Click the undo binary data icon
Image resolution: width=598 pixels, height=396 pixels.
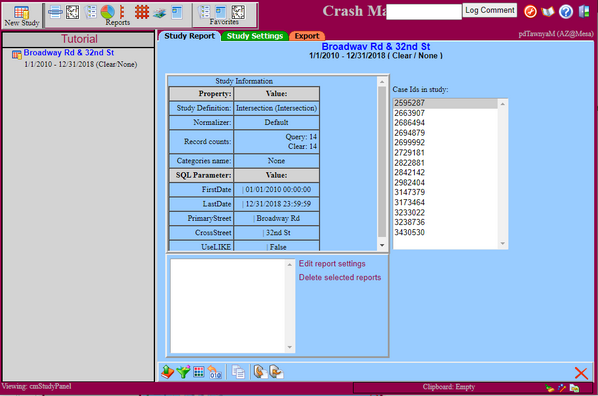[x=215, y=372]
